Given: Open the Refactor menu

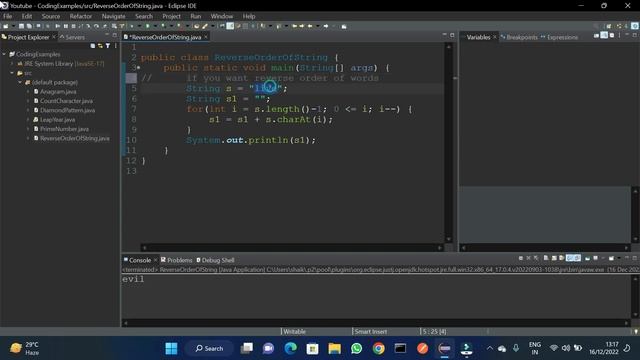Looking at the screenshot, I should (81, 16).
